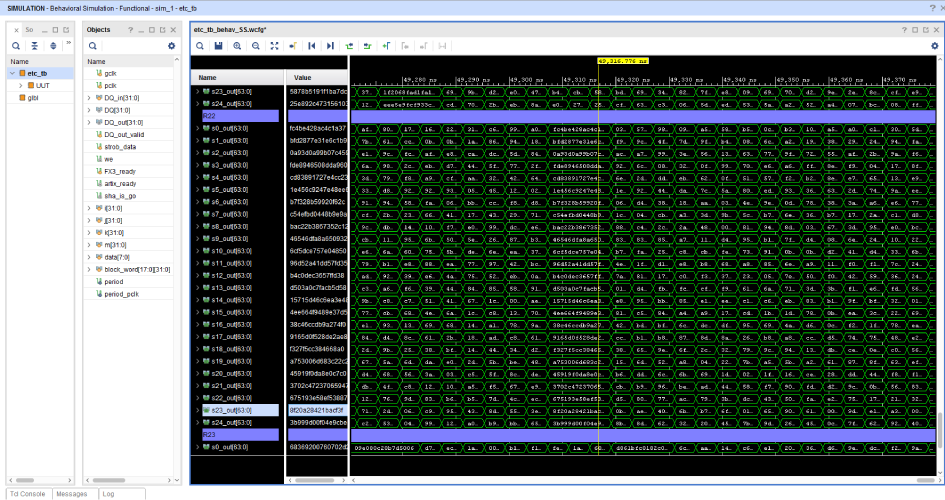The image size is (945, 500).
Task: Expand s0_out[63:0] under R22 divider
Action: pos(197,128)
